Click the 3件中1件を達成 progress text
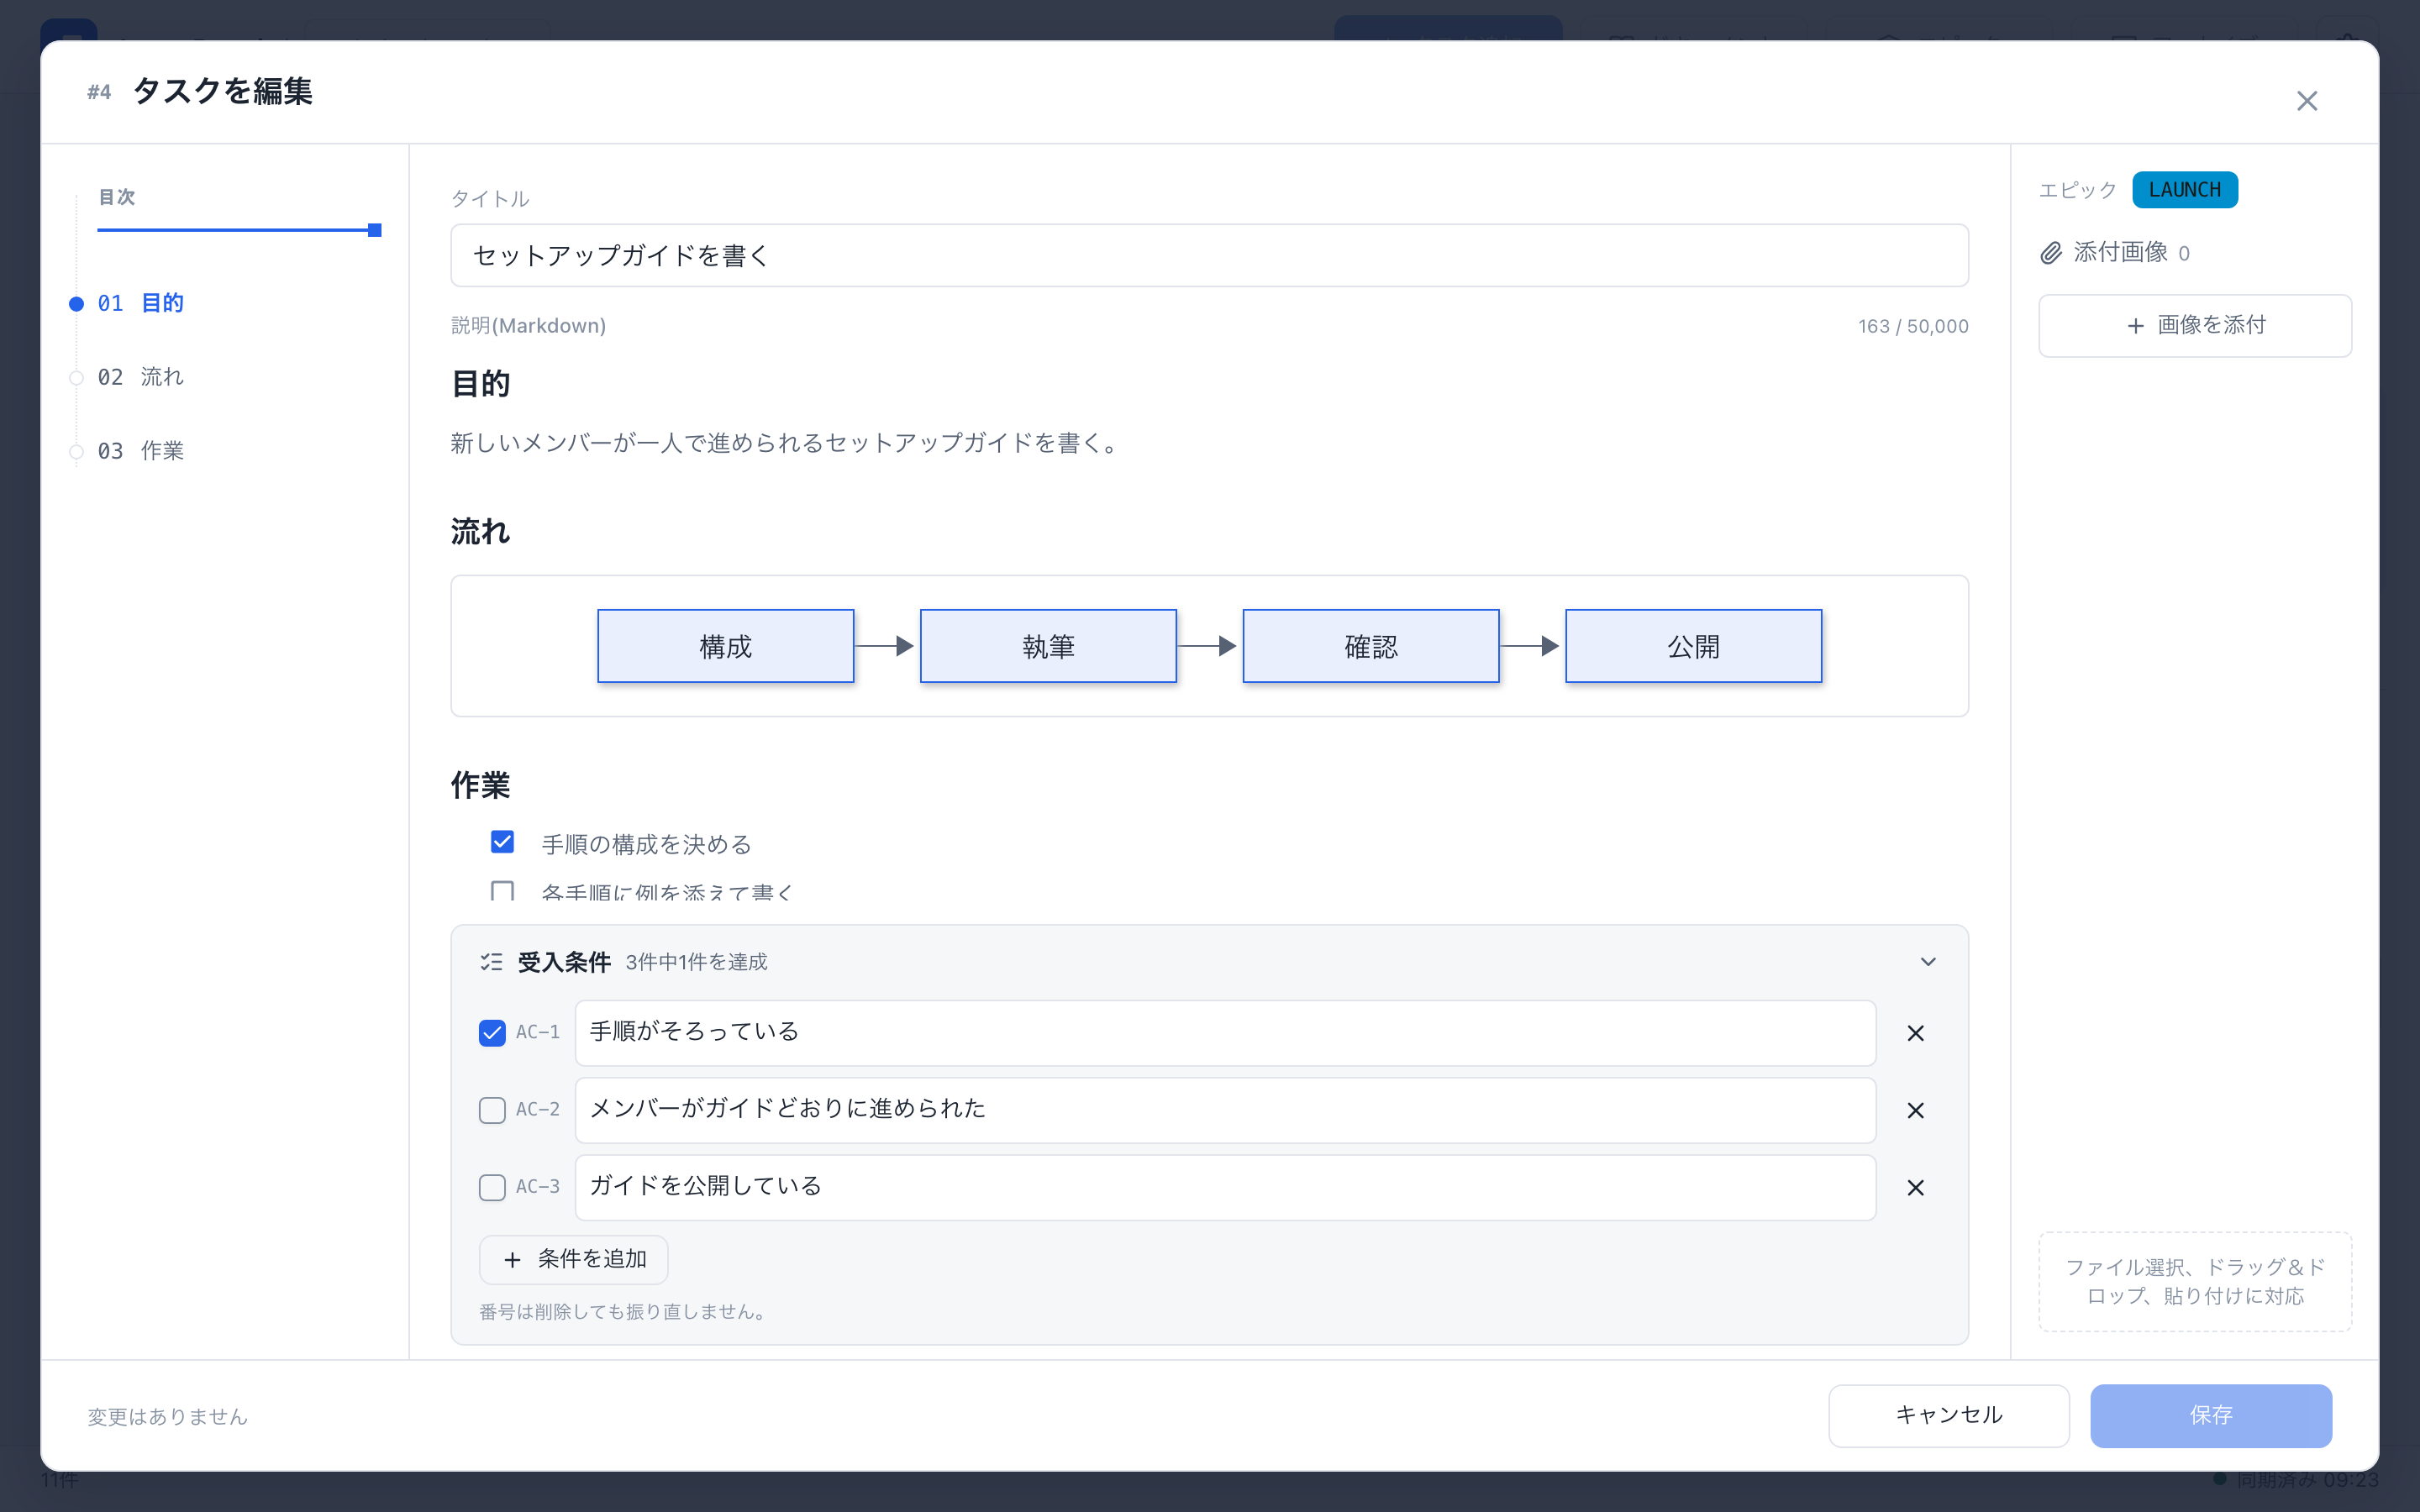 click(x=697, y=962)
